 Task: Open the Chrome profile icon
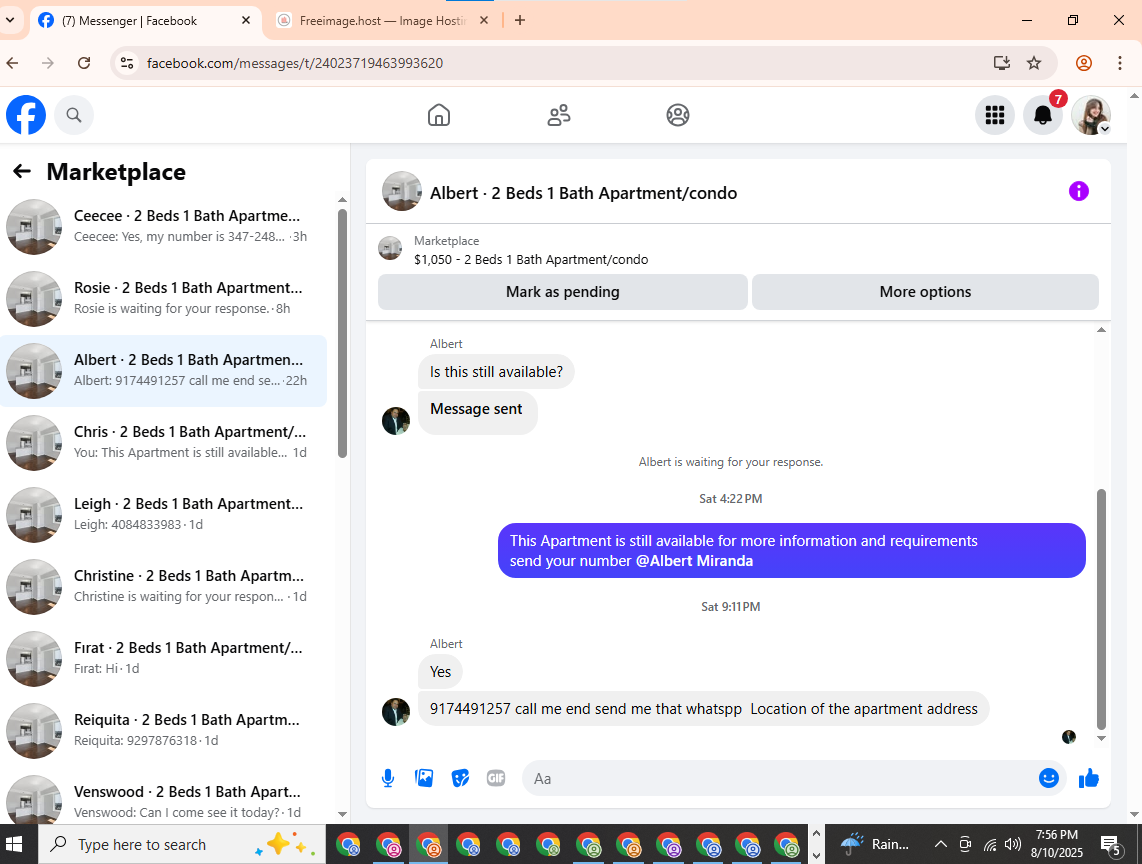click(1084, 63)
